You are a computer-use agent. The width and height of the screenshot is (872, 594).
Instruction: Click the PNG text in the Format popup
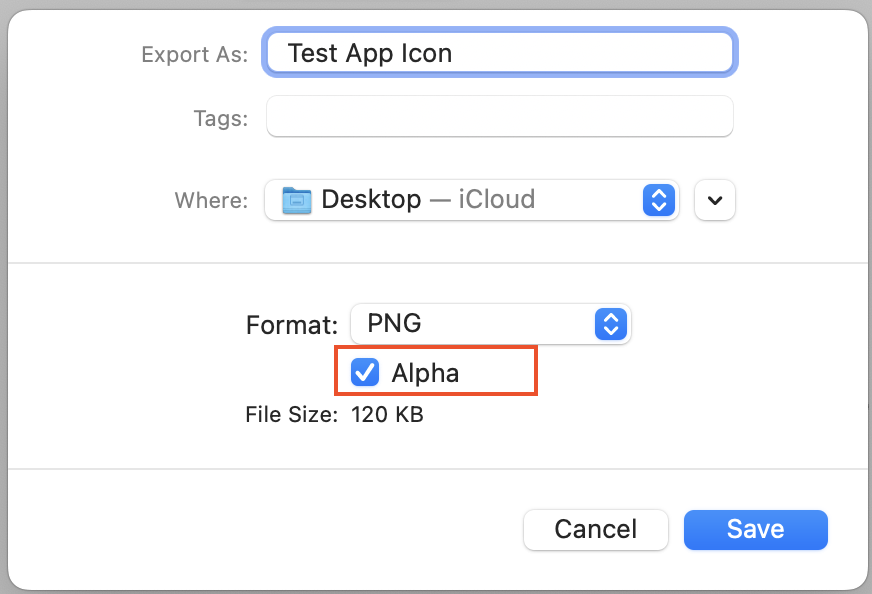click(x=394, y=324)
